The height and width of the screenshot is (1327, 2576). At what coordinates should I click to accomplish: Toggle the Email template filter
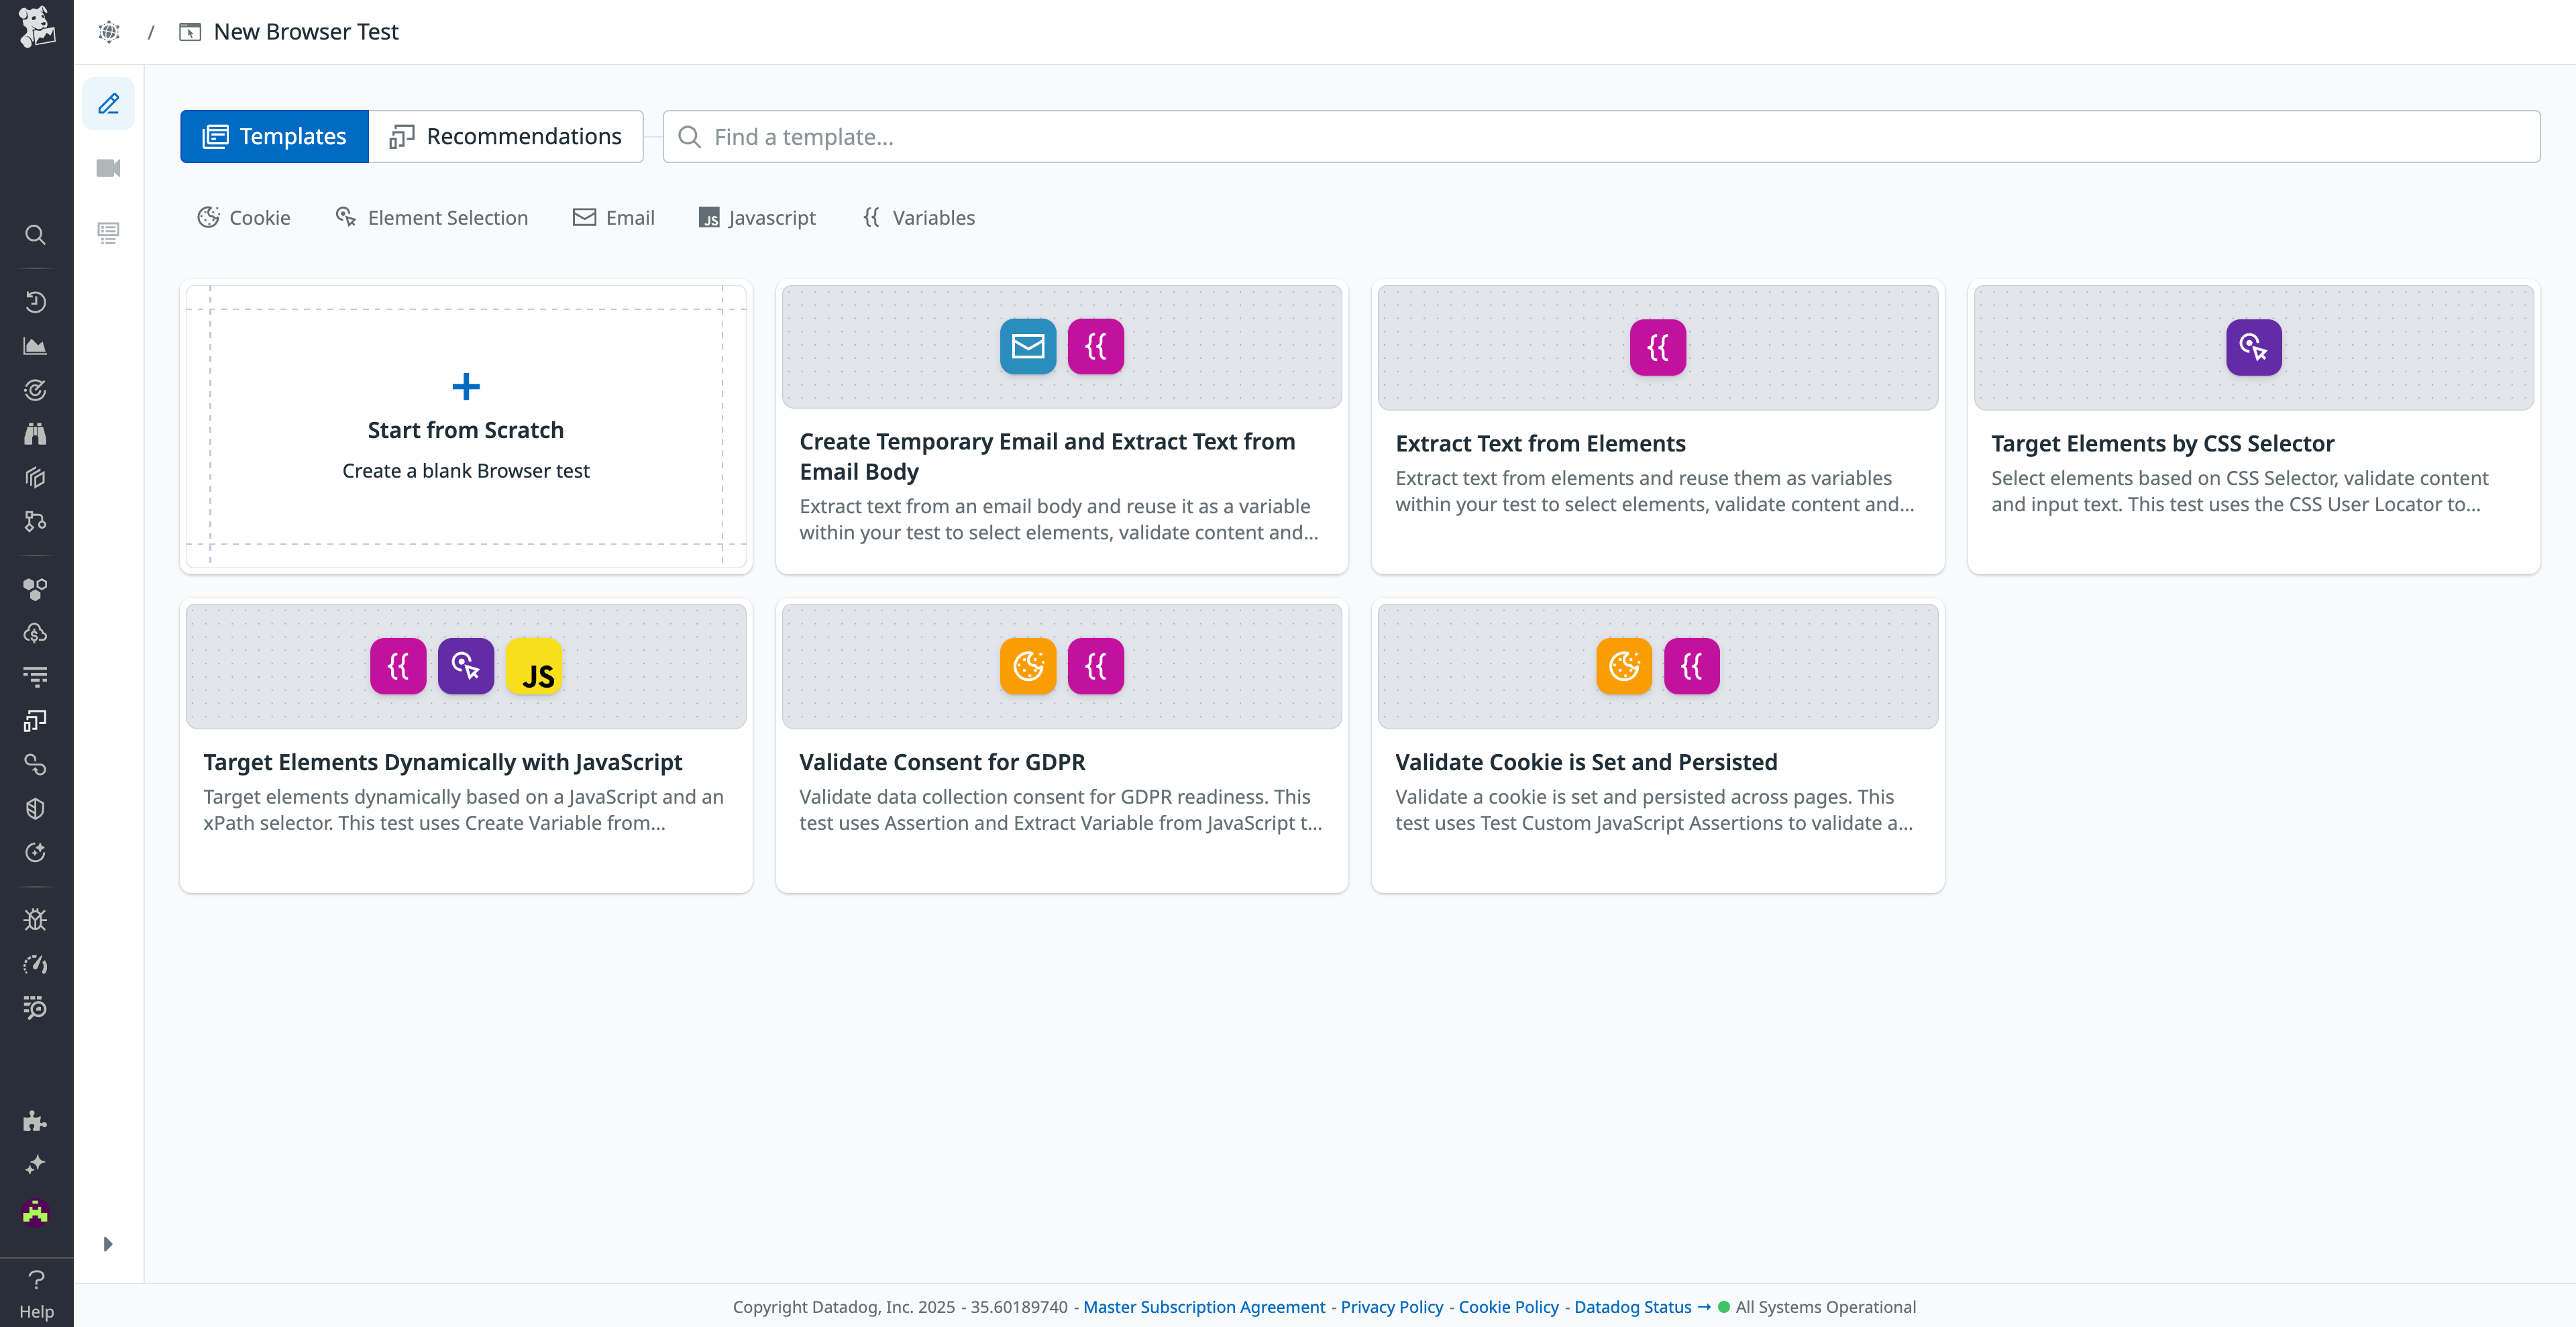pyautogui.click(x=613, y=217)
